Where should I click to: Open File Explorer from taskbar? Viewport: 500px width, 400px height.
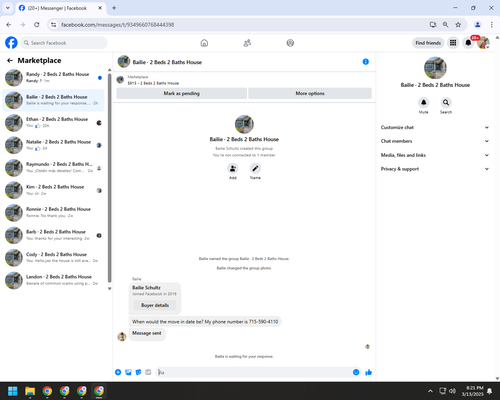point(30,391)
